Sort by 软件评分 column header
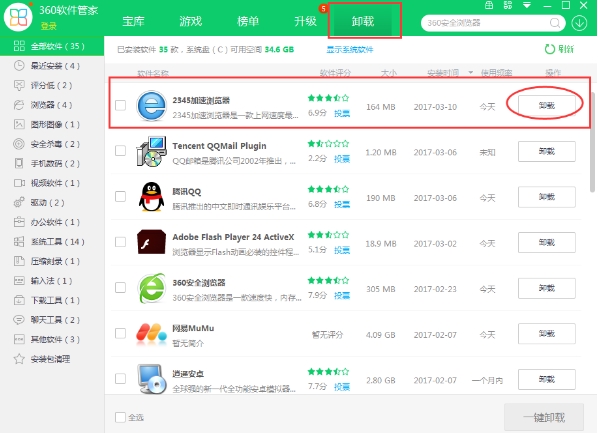598x433 pixels. [335, 72]
